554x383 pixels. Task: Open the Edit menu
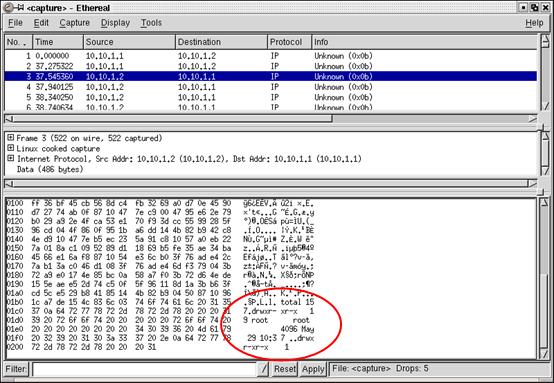pyautogui.click(x=41, y=23)
